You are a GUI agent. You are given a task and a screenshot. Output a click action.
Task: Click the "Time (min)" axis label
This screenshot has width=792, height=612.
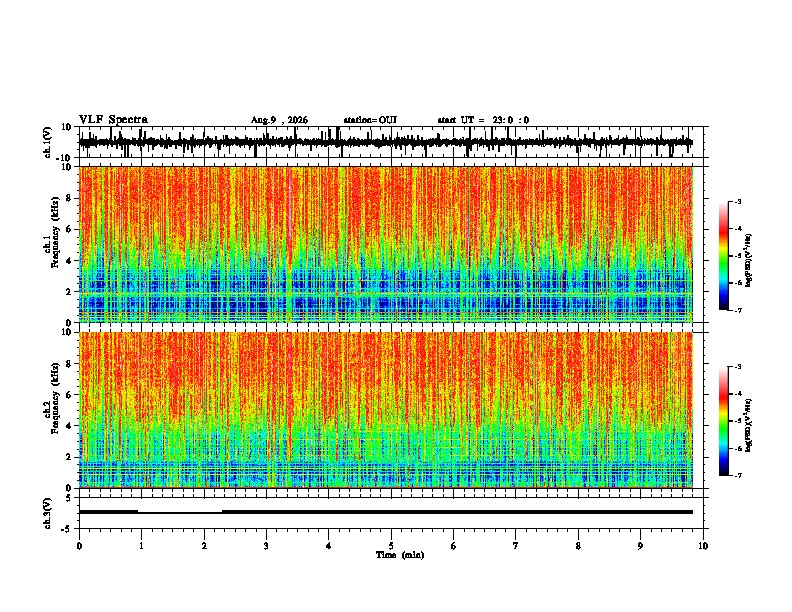click(x=400, y=555)
